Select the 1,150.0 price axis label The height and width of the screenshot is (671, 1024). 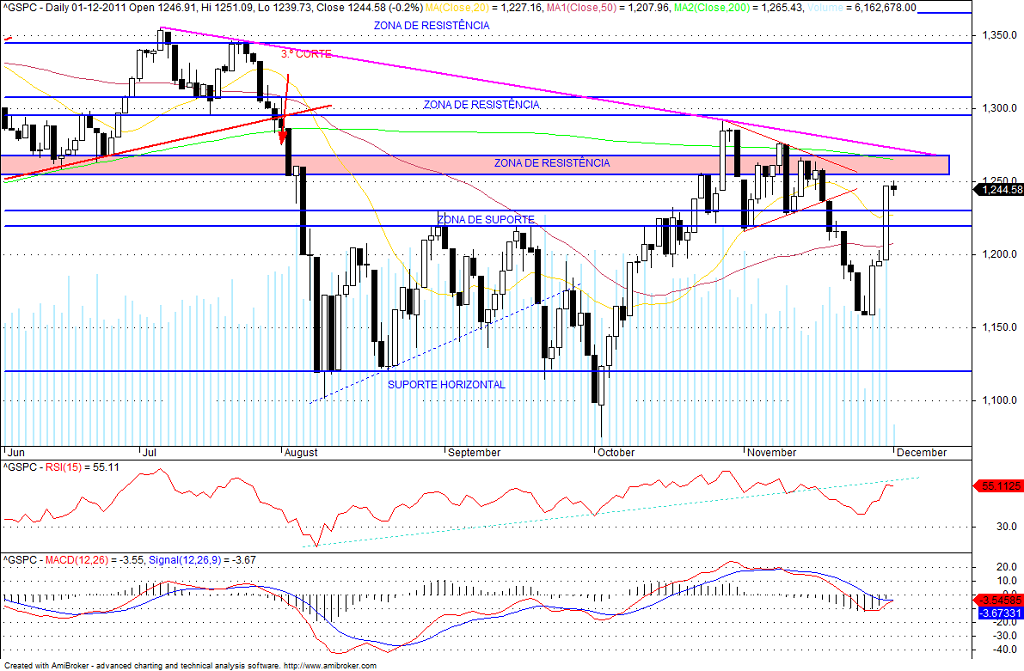(999, 327)
